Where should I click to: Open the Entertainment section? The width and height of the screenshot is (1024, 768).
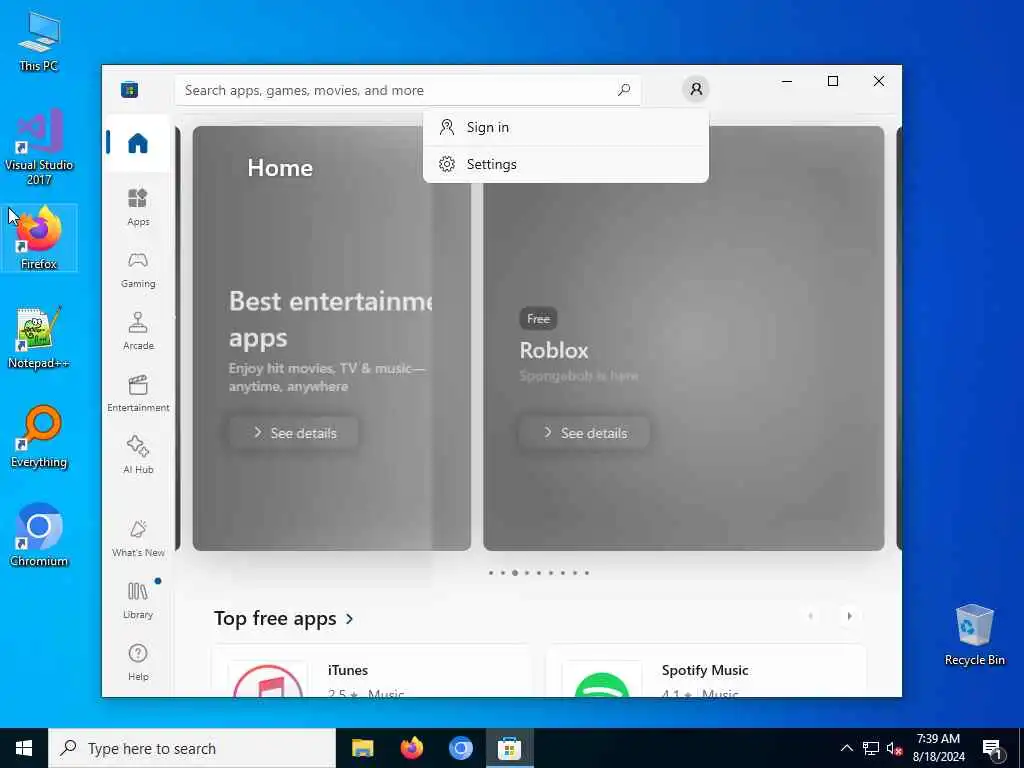(138, 393)
